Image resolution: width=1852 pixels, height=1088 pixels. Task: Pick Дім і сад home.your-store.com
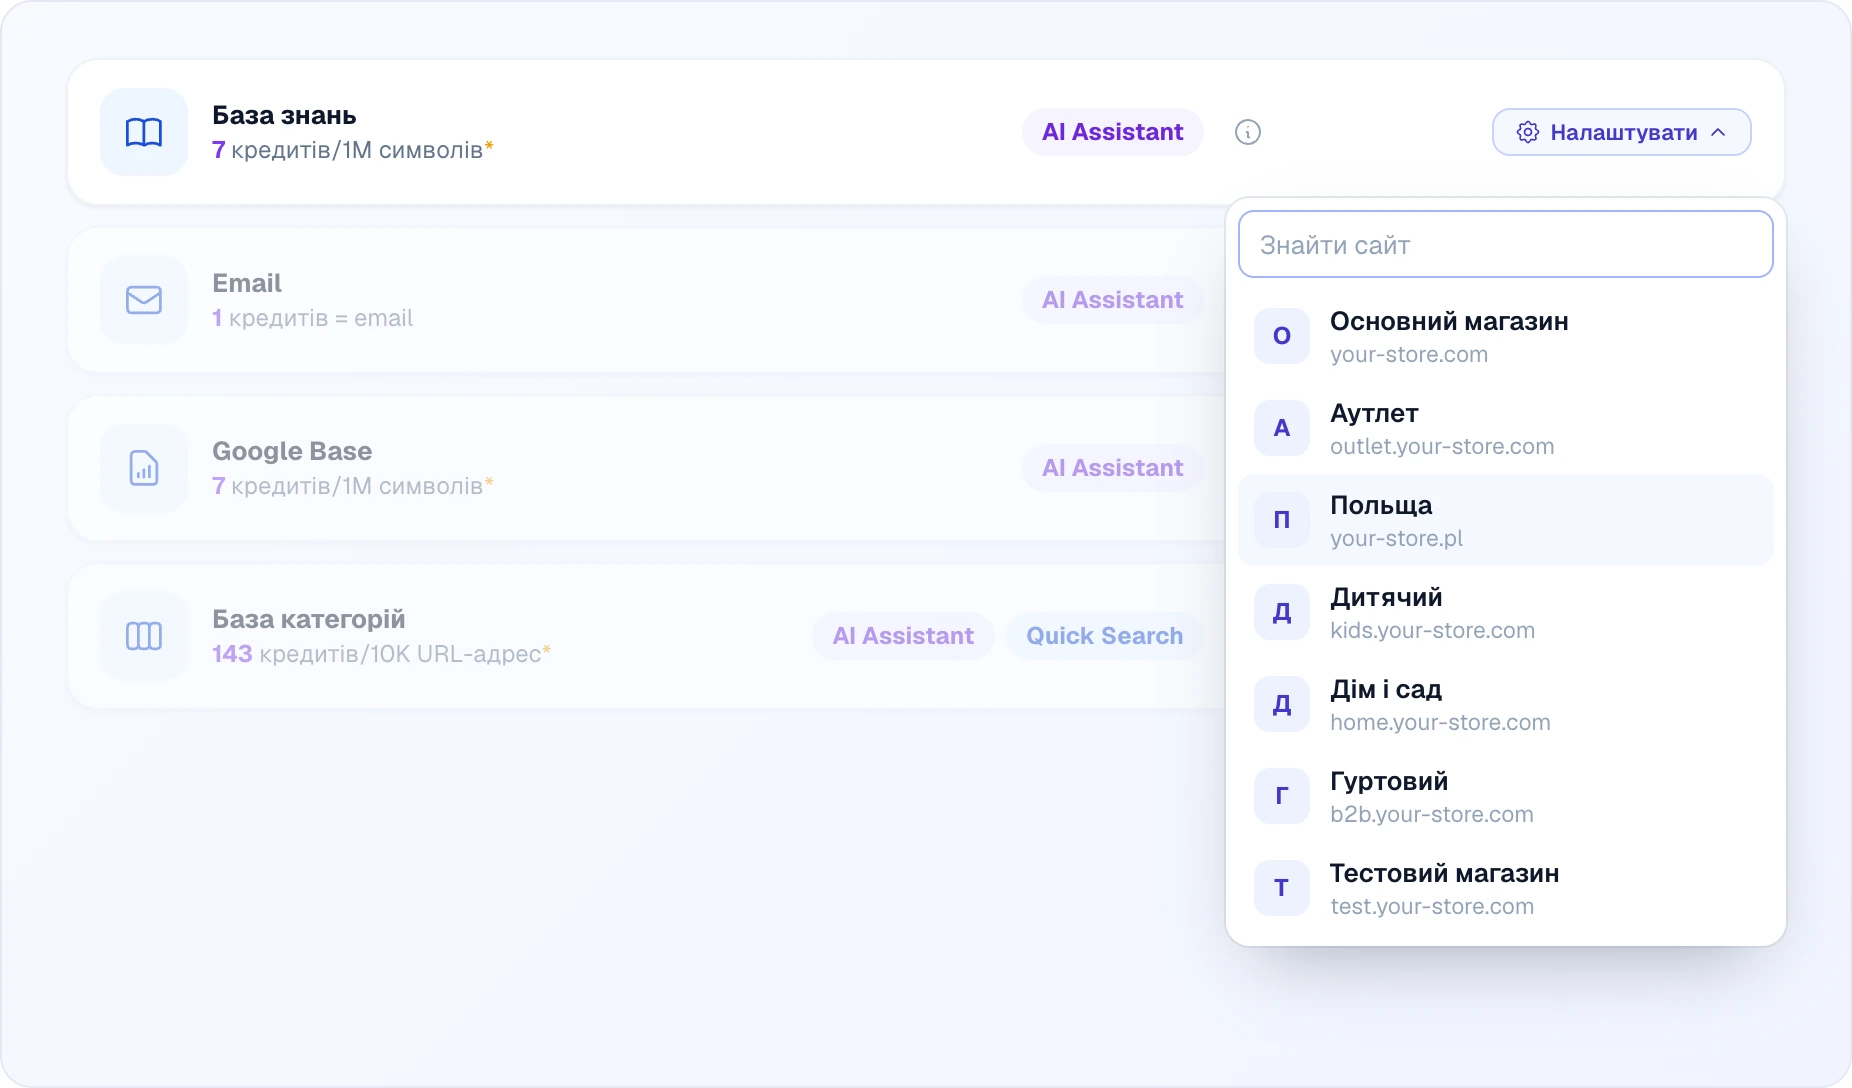pyautogui.click(x=1506, y=704)
